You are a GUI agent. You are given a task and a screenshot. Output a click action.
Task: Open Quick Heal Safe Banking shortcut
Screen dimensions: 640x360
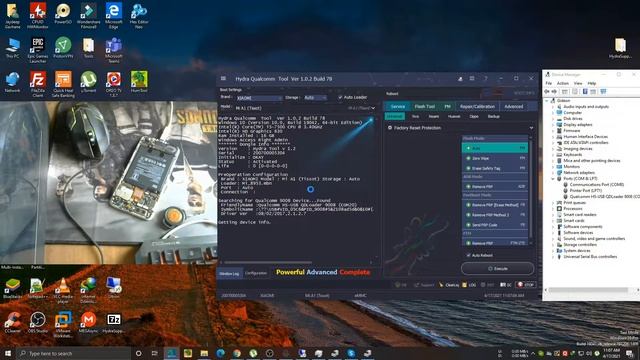coord(63,84)
